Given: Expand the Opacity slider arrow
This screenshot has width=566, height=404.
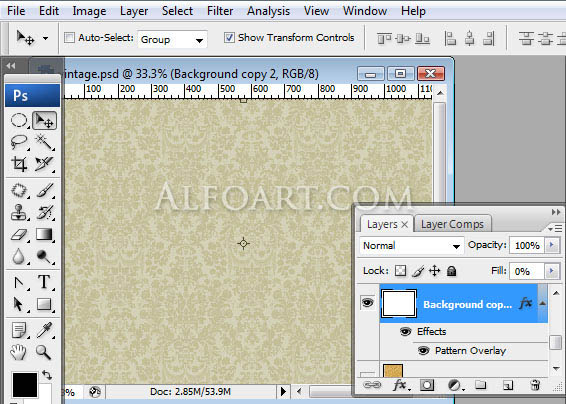Looking at the screenshot, I should [x=552, y=245].
